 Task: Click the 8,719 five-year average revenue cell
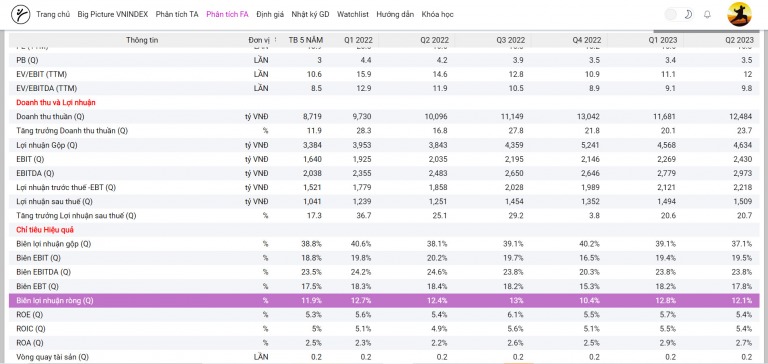[313, 117]
